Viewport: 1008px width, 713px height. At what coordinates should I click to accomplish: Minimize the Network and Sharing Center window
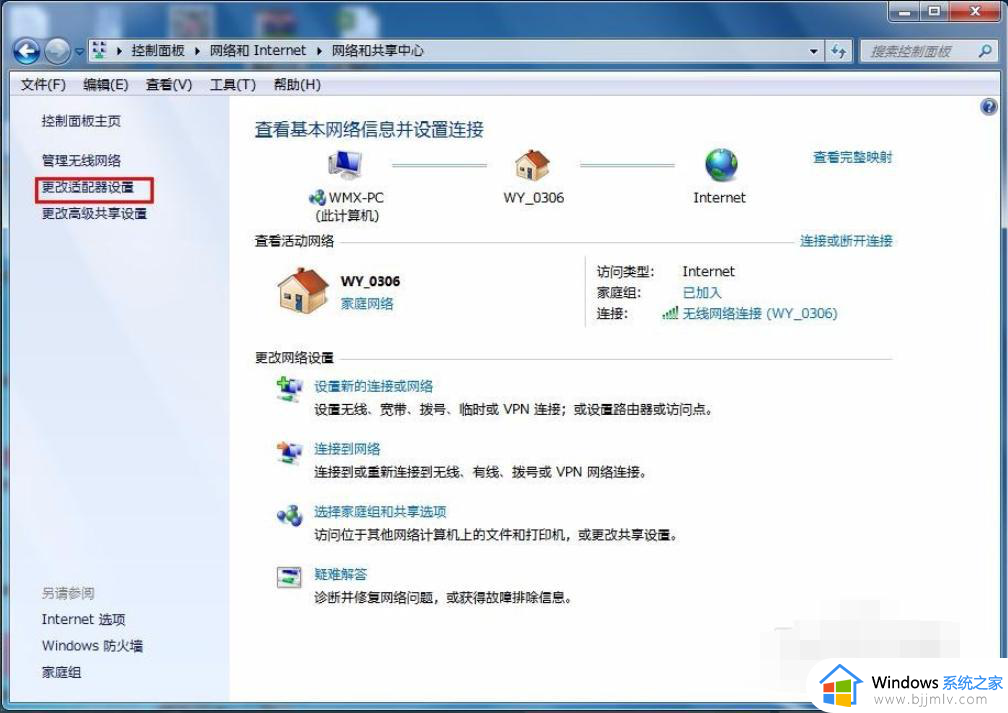(x=904, y=12)
